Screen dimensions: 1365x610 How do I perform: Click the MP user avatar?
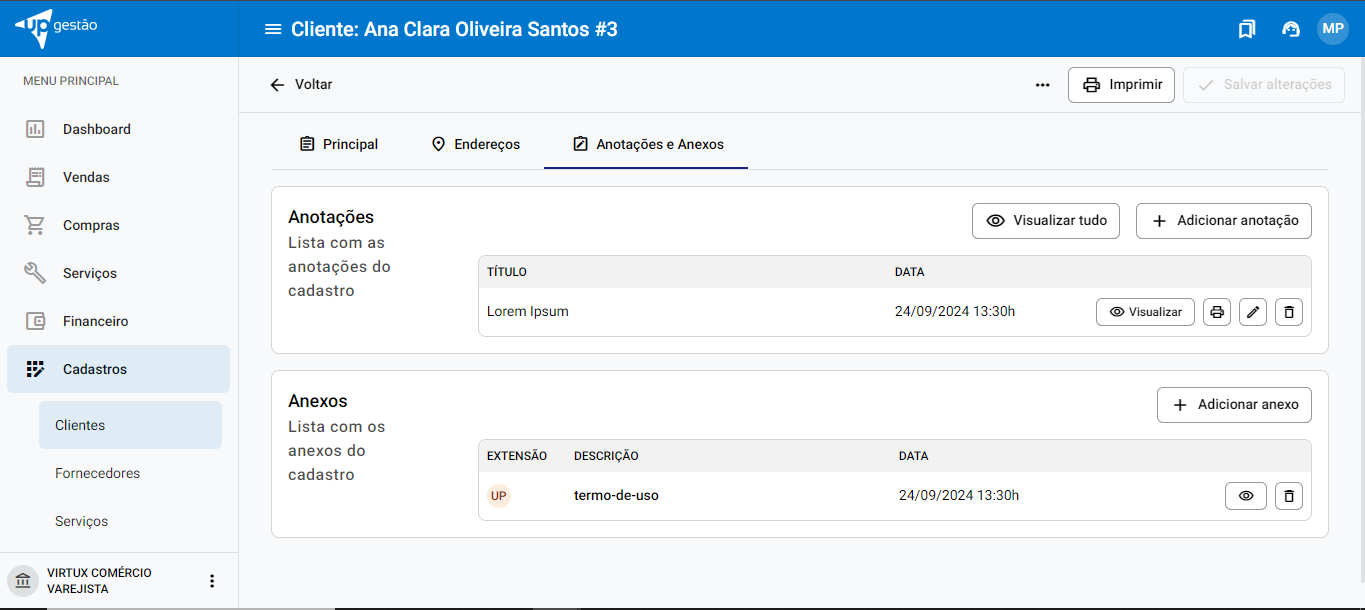point(1333,29)
